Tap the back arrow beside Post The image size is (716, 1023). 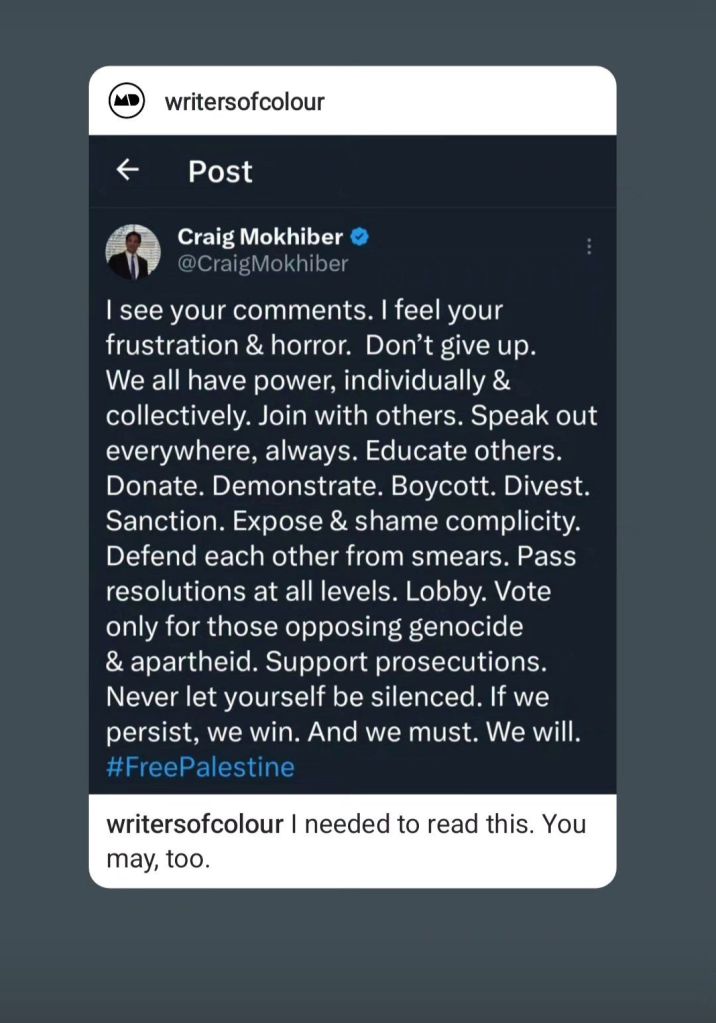127,170
